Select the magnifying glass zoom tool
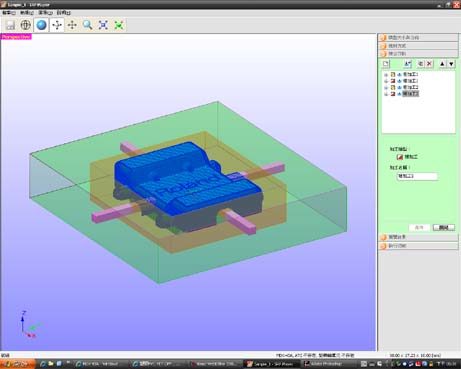The width and height of the screenshot is (461, 369). pyautogui.click(x=88, y=25)
